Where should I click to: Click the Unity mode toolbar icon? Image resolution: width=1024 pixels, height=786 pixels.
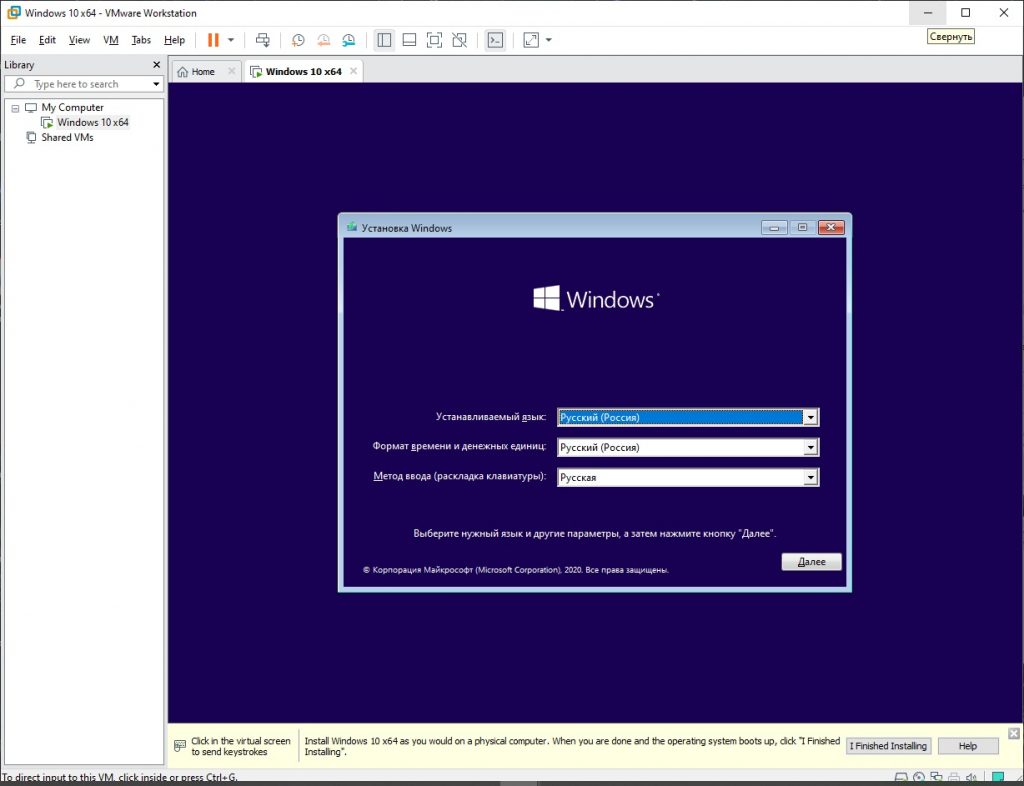pyautogui.click(x=459, y=40)
